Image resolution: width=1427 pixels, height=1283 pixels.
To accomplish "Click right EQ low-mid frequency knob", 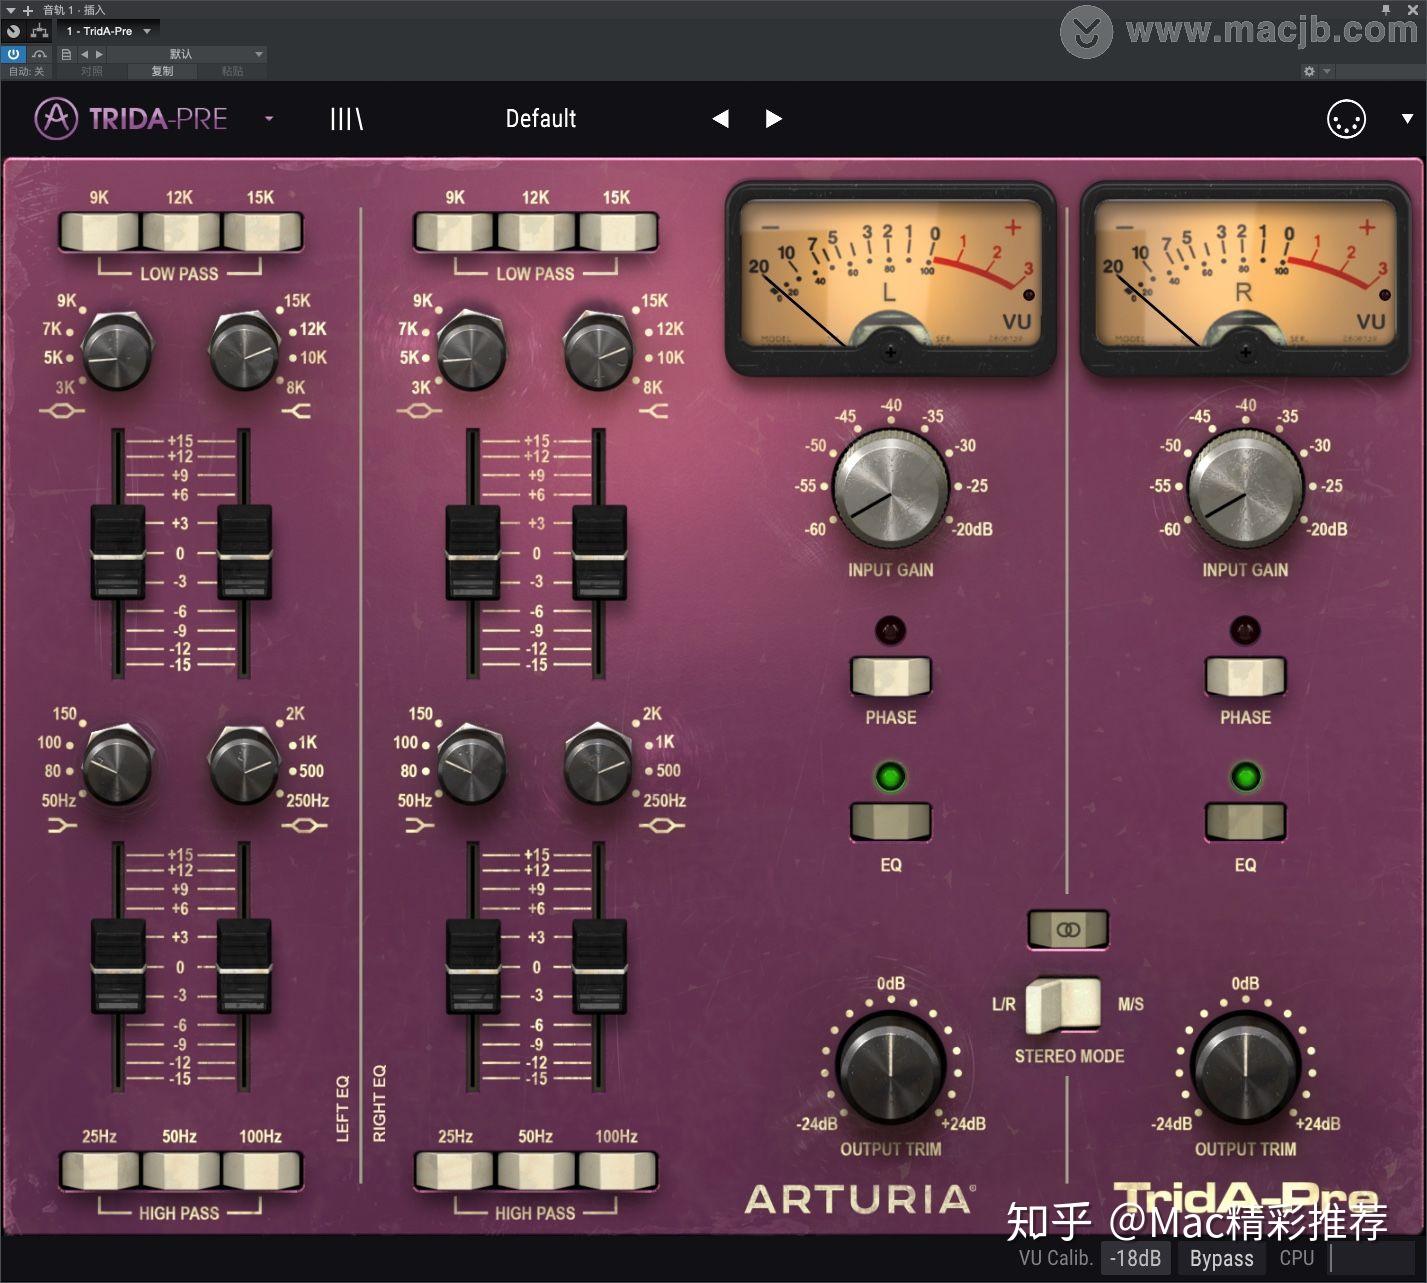I will click(x=600, y=766).
